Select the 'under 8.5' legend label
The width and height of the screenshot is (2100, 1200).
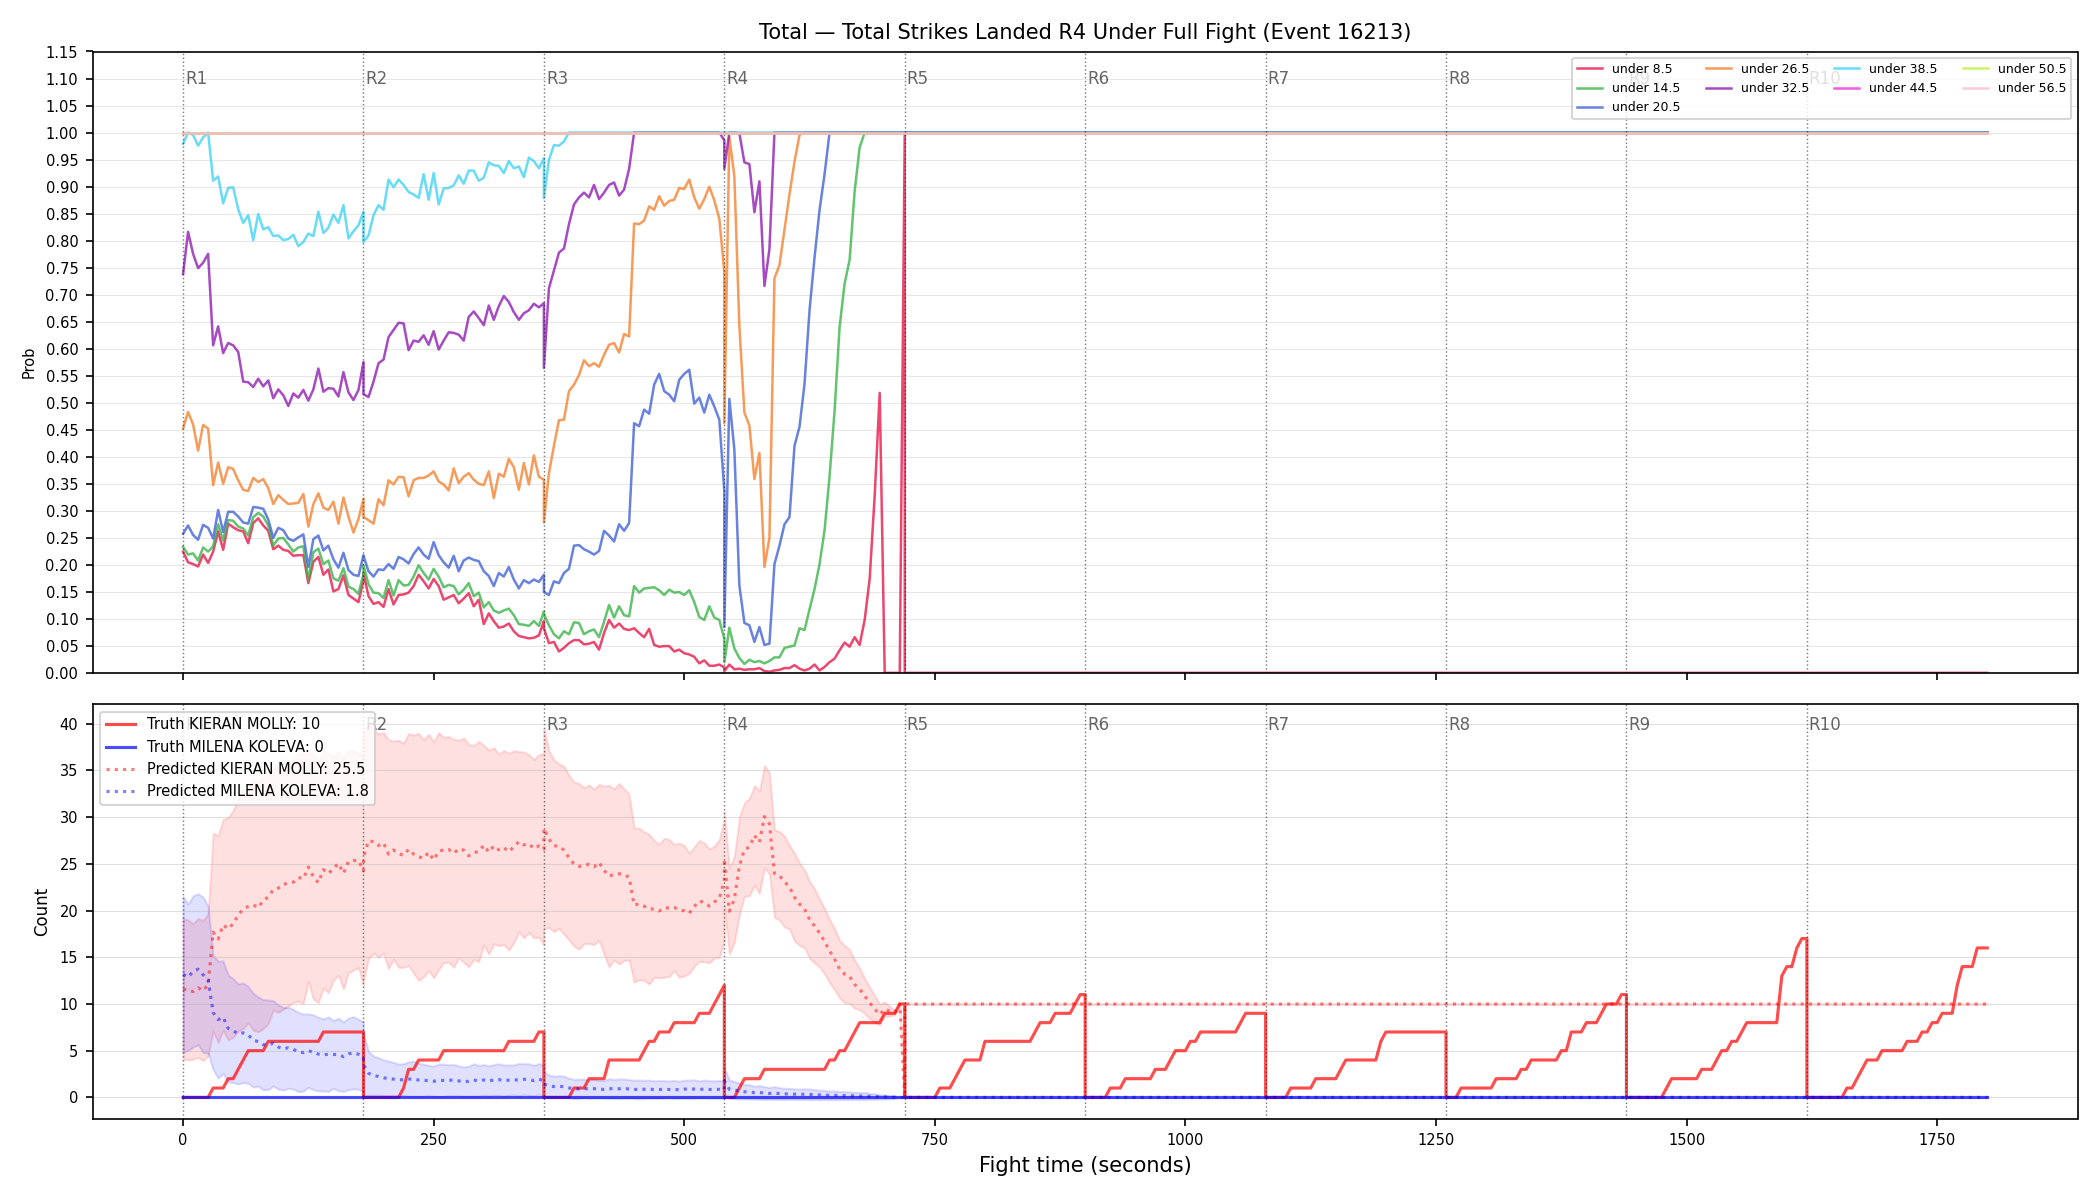pyautogui.click(x=1642, y=69)
